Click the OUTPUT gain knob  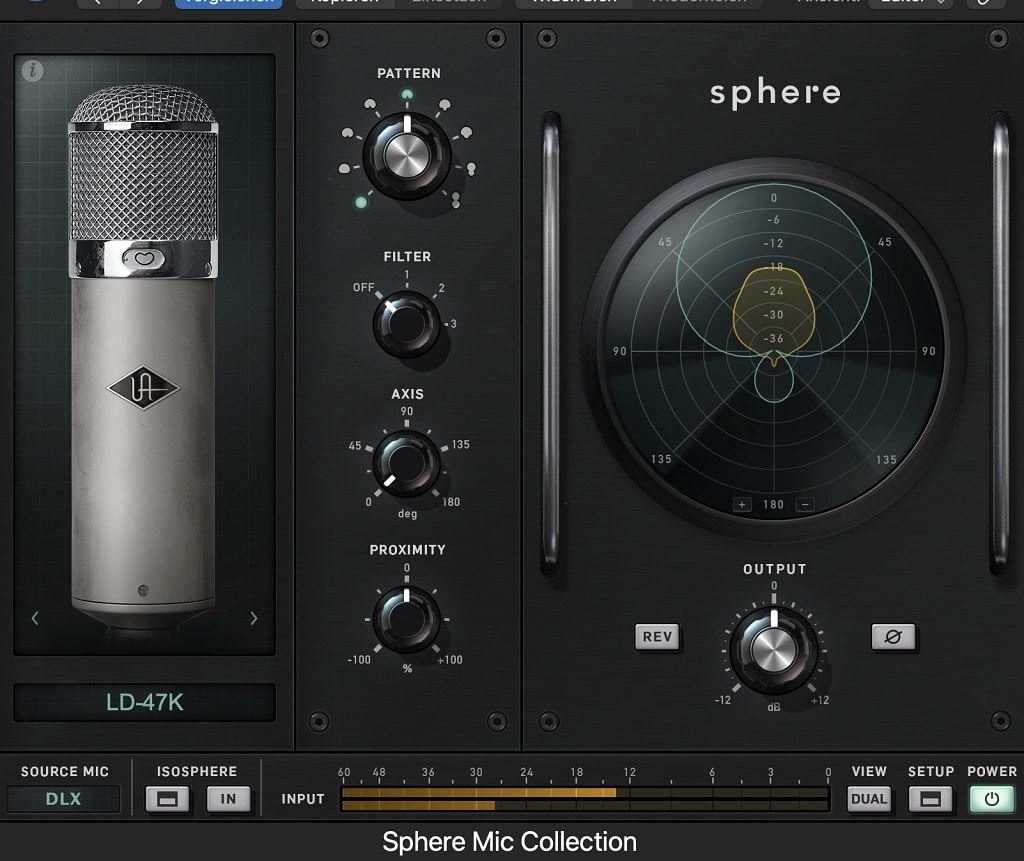(773, 650)
